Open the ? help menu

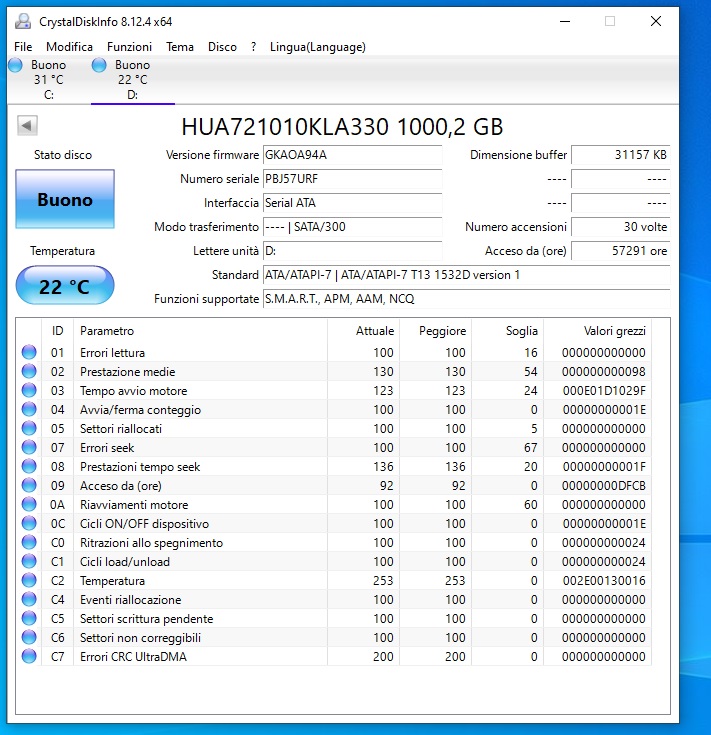pos(253,47)
